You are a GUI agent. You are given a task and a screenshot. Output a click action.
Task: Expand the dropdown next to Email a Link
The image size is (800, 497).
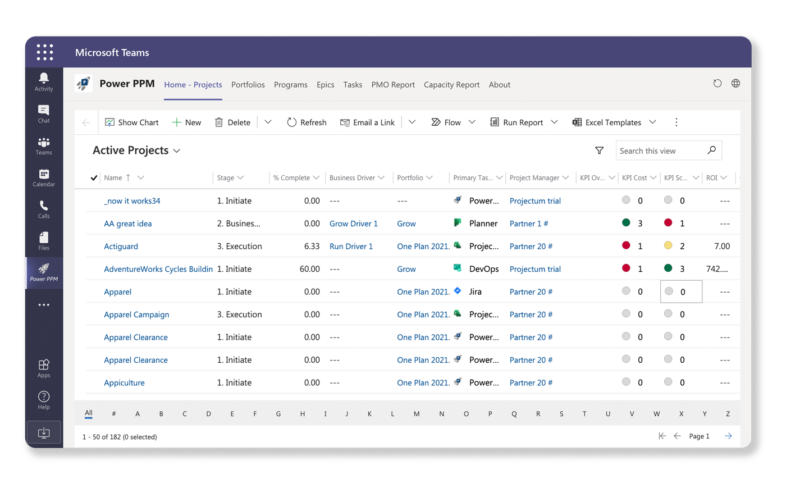pos(412,122)
